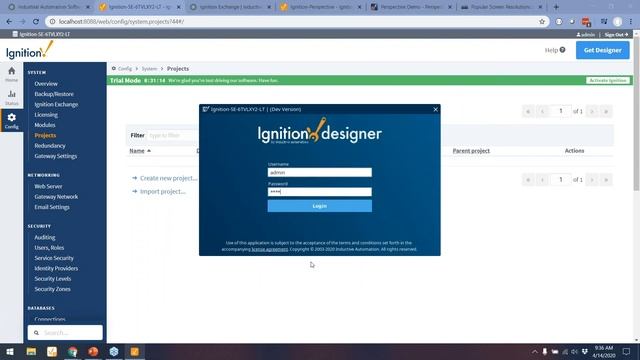The height and width of the screenshot is (360, 640).
Task: Click browser back arrow
Action: tap(9, 22)
